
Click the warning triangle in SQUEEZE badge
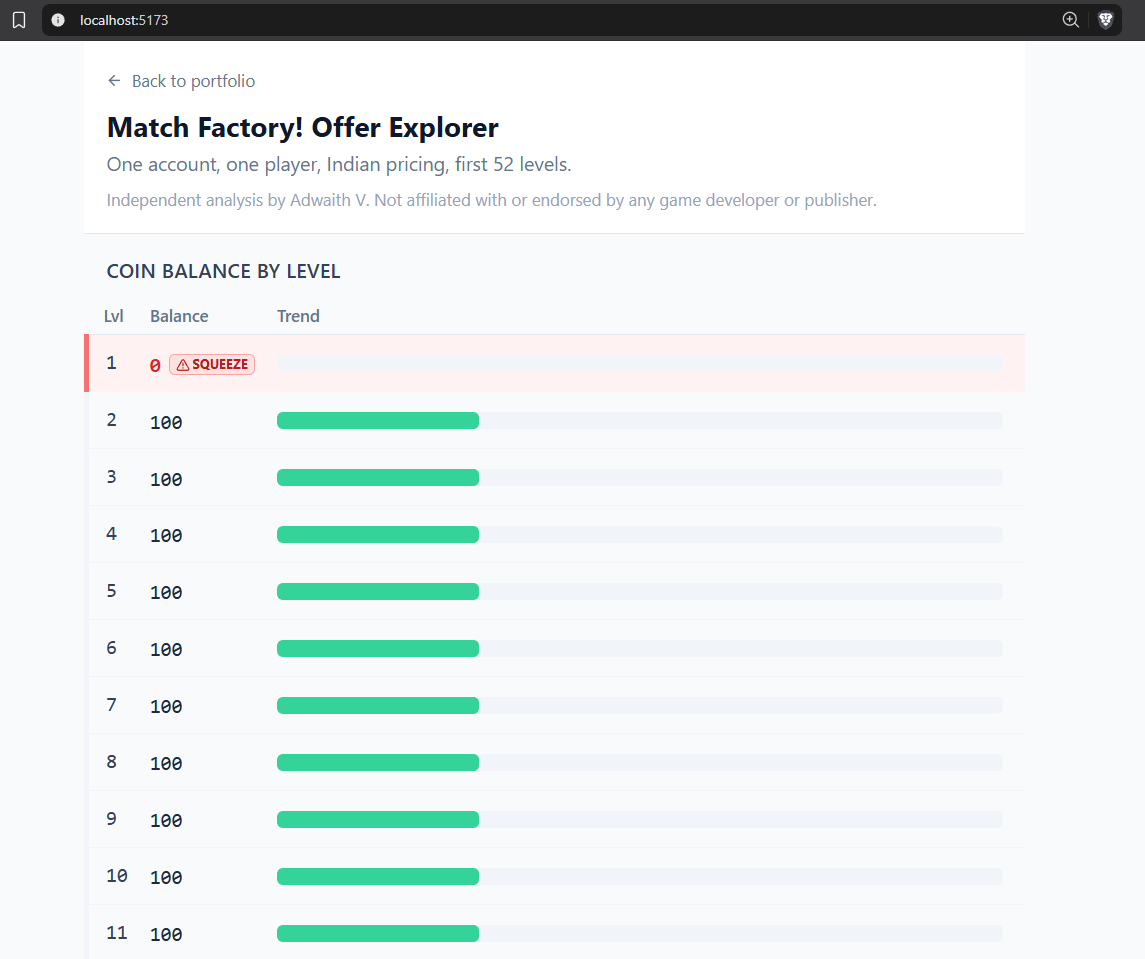[x=183, y=364]
